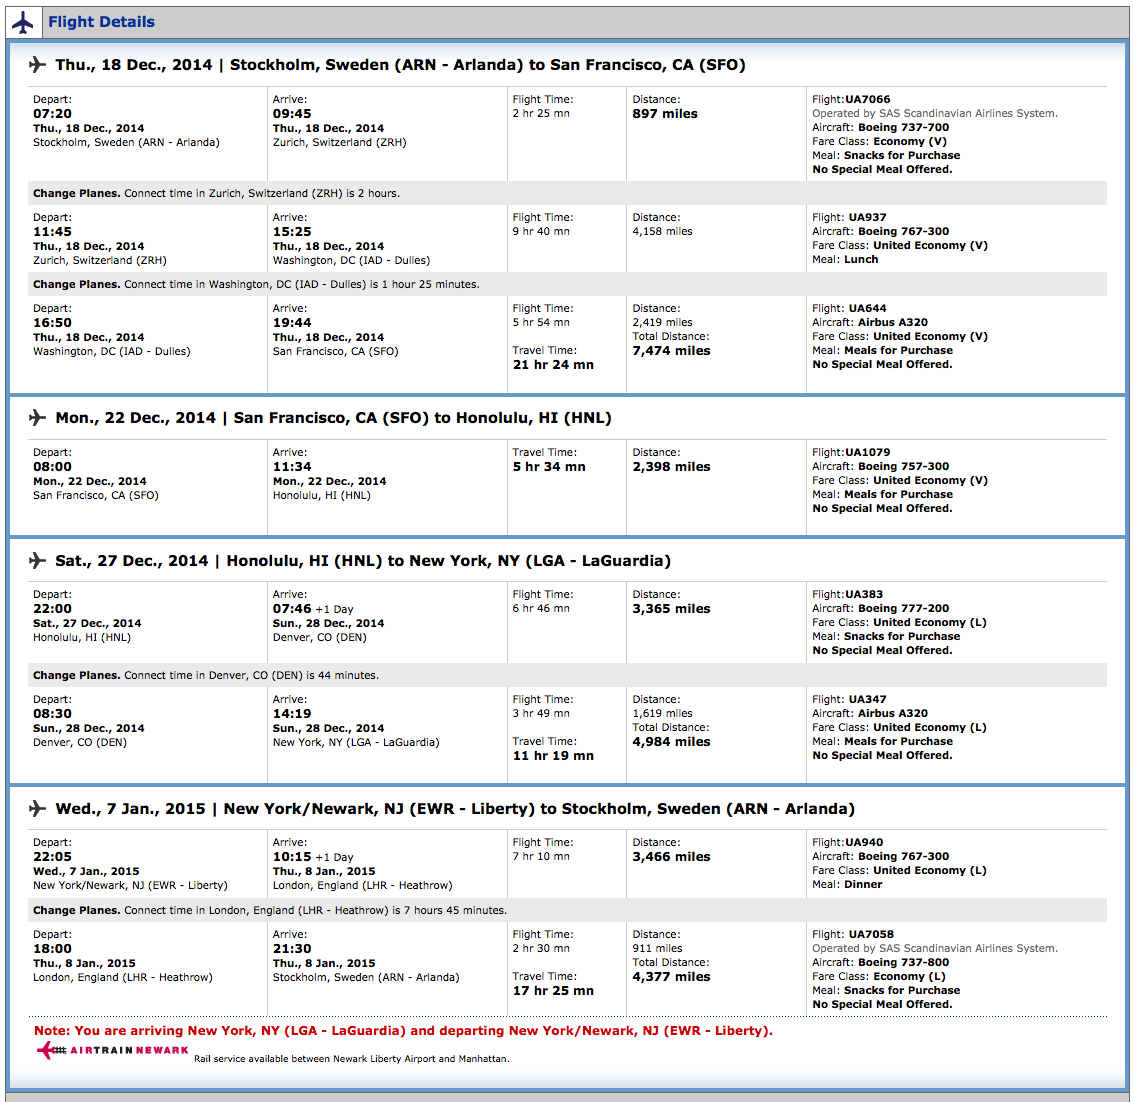Click the 3,466 miles distance
This screenshot has height=1102, width=1134.
671,857
